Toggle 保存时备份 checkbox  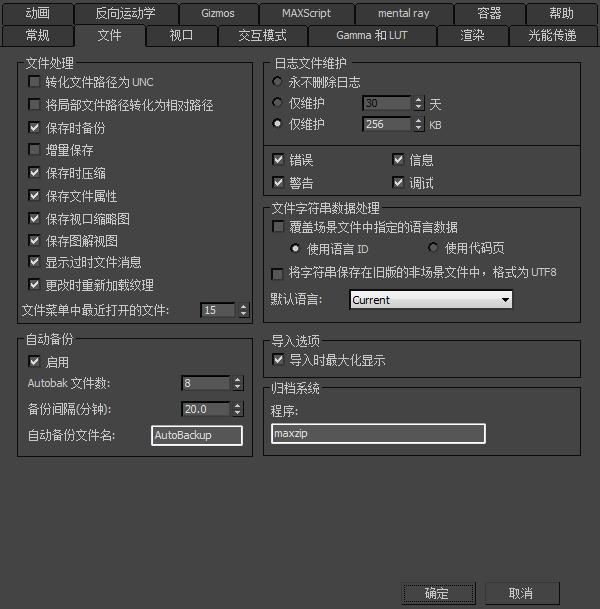[34, 127]
